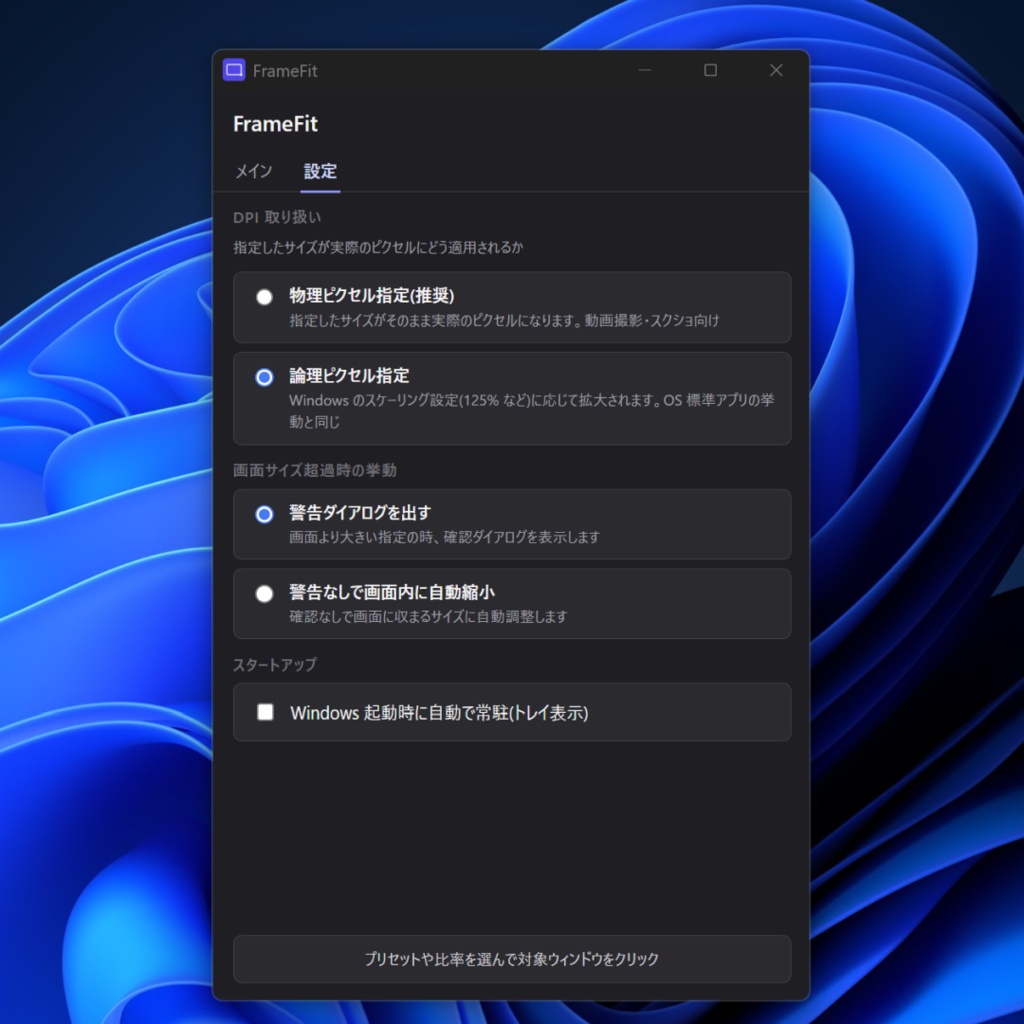Click the text 確認なしで画面に収まるサイズに自動調整します
This screenshot has width=1024, height=1024.
click(428, 616)
